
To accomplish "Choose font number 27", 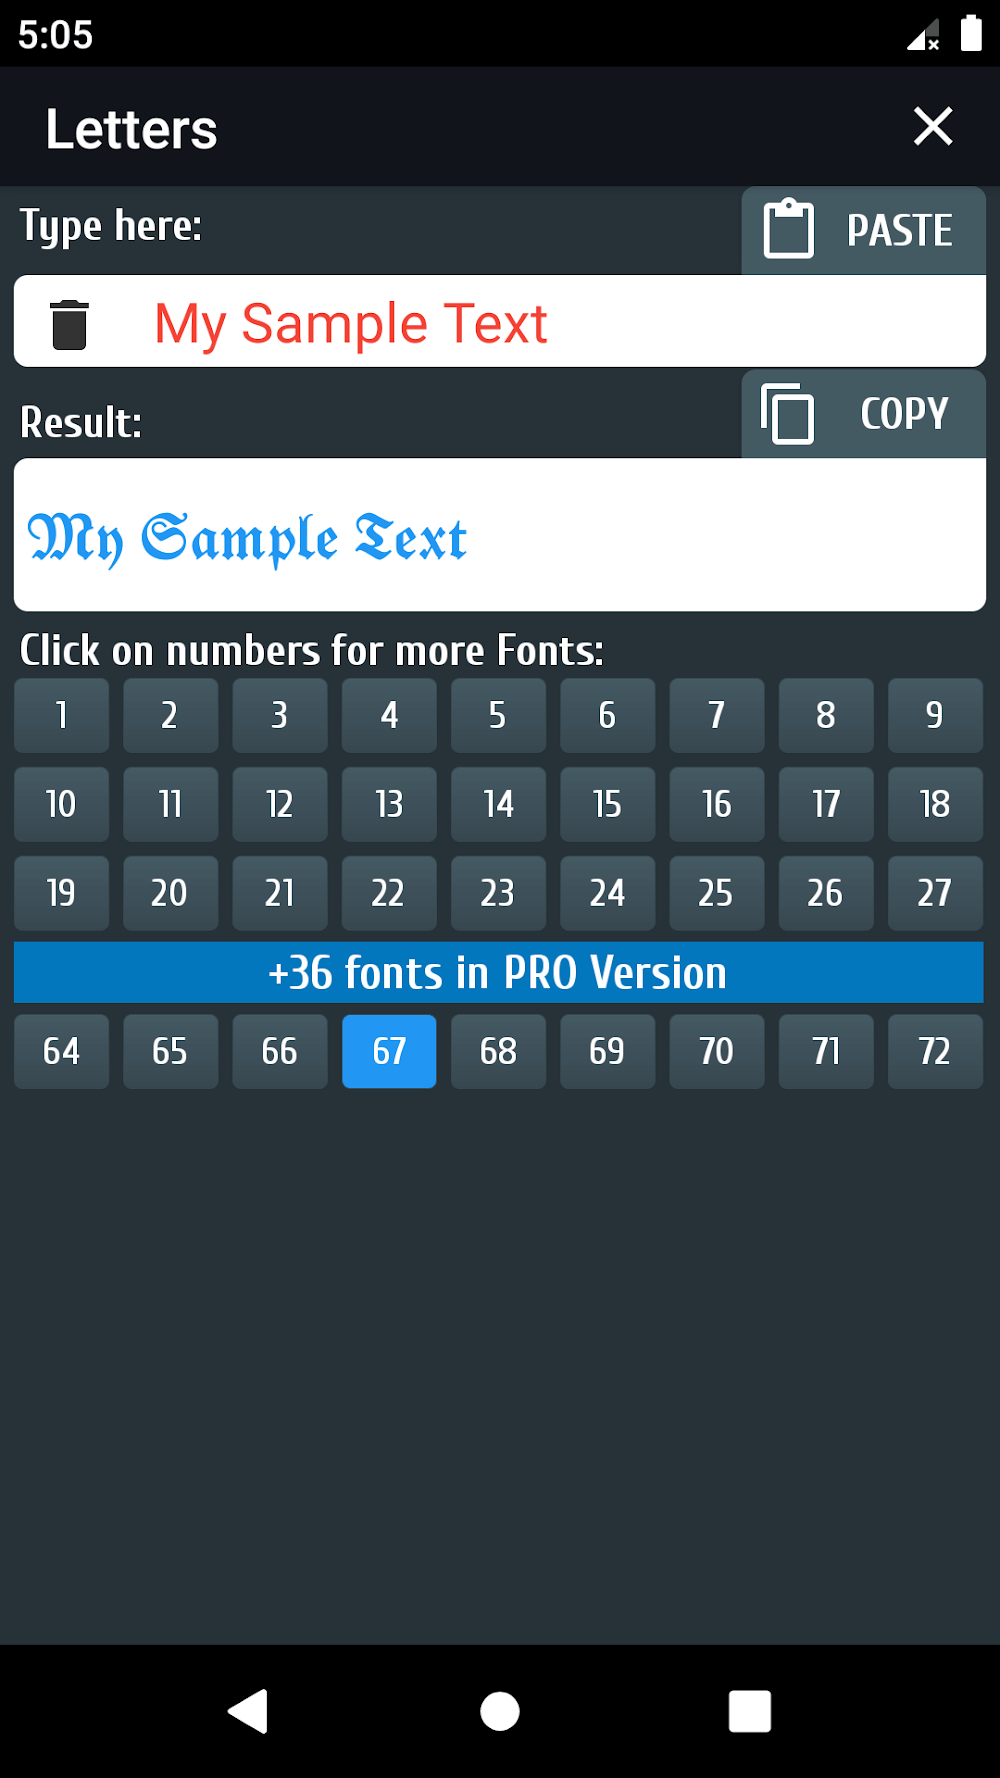I will pos(934,892).
